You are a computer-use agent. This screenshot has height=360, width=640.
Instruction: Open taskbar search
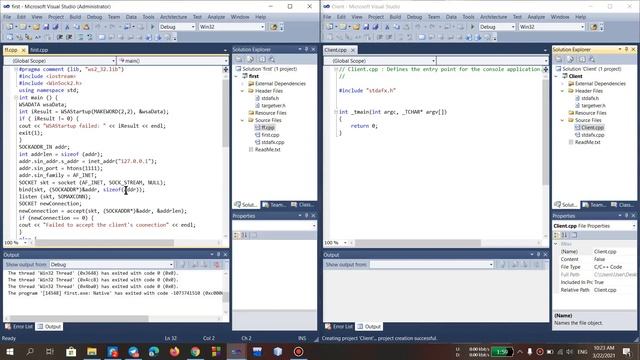30,351
